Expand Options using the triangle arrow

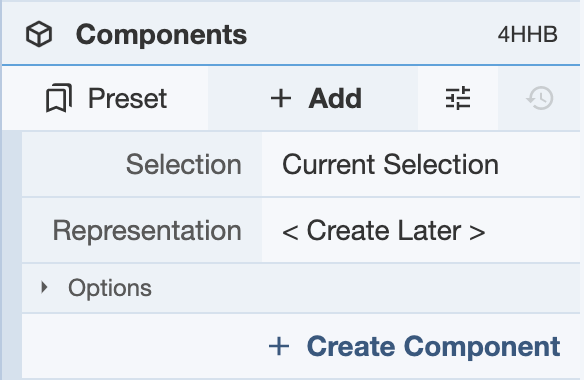coord(44,287)
